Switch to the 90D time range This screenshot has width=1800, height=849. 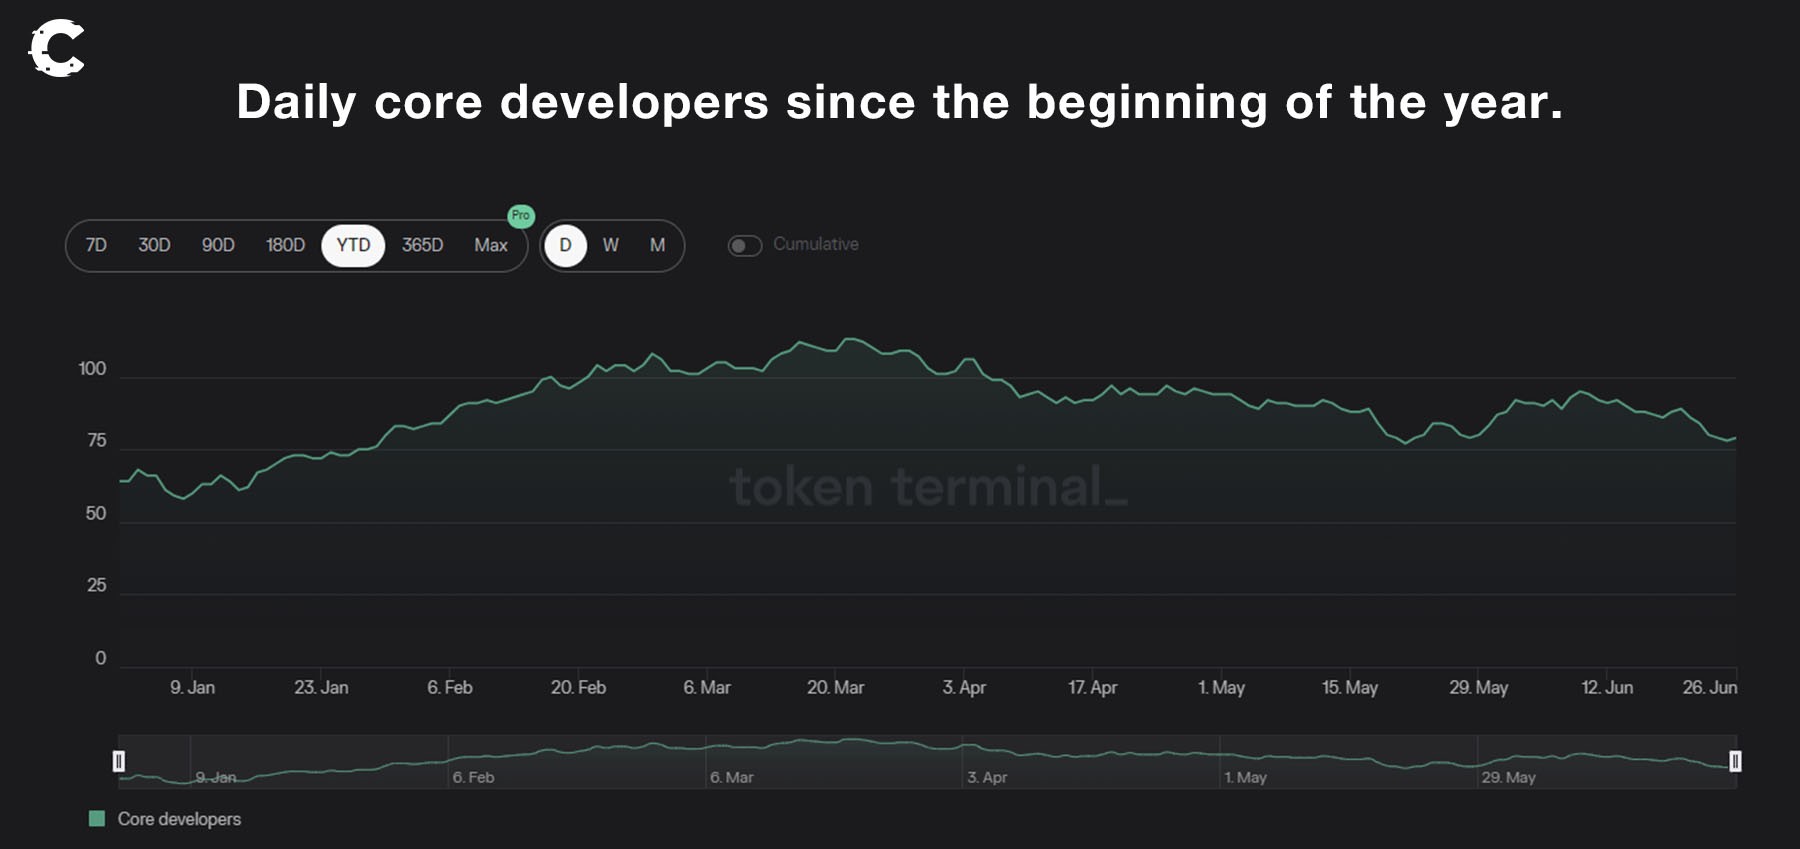tap(218, 246)
